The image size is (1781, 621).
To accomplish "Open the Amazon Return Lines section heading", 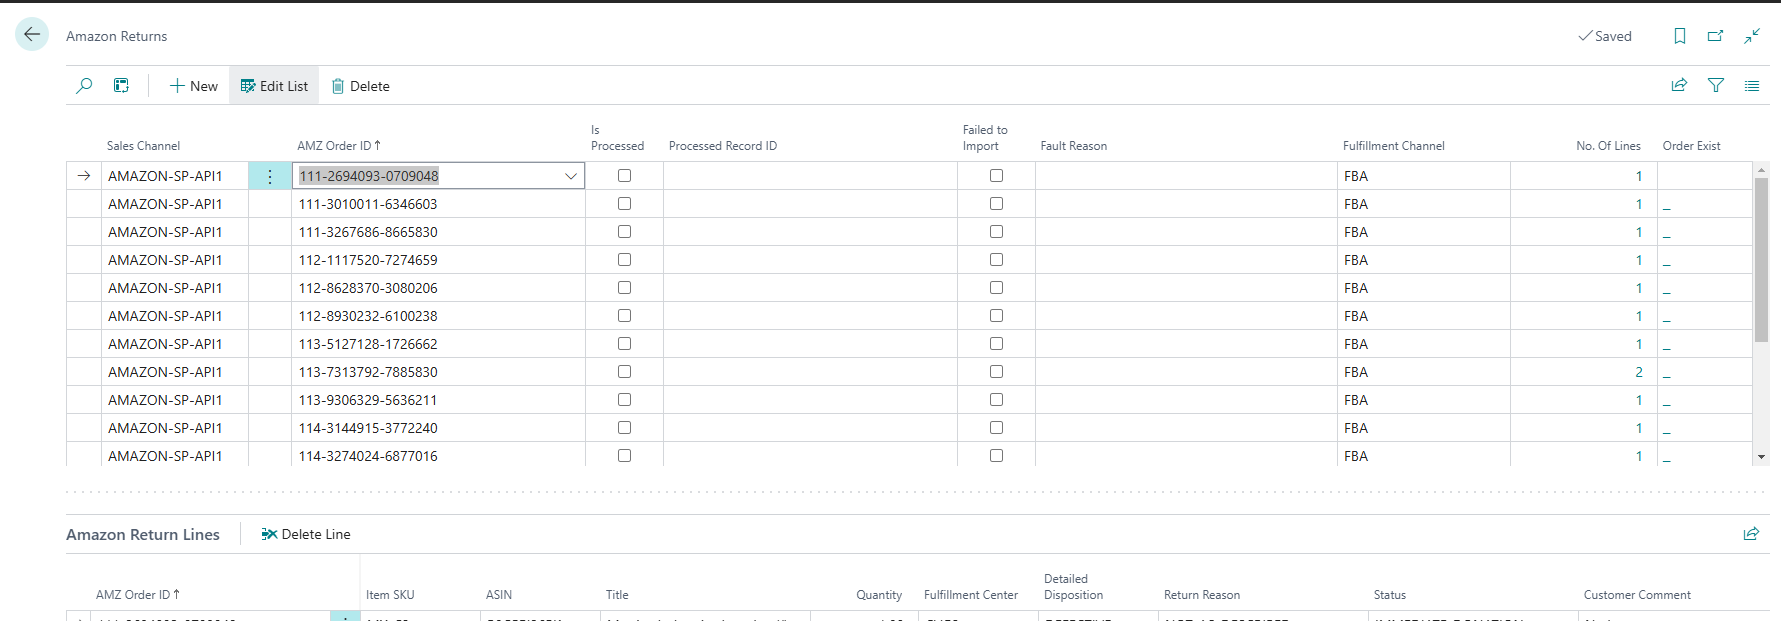I will pyautogui.click(x=143, y=535).
